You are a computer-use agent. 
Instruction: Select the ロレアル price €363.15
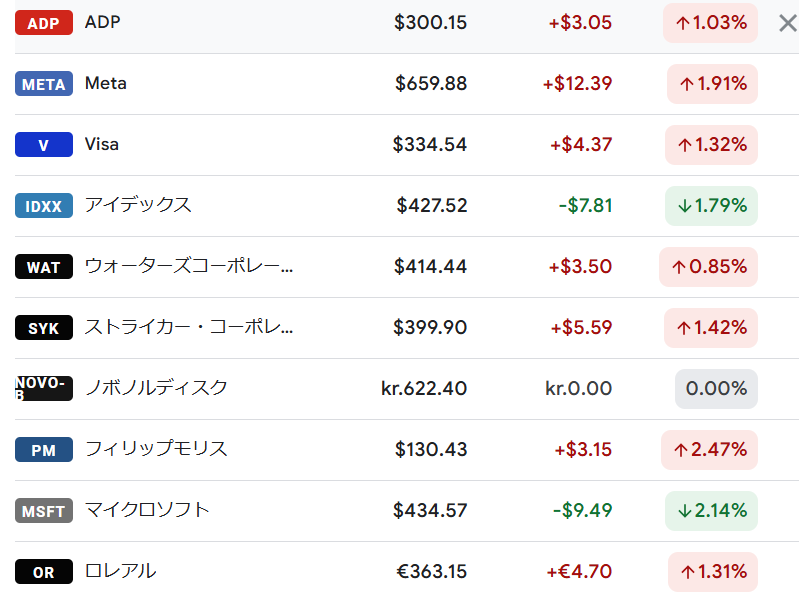click(431, 572)
